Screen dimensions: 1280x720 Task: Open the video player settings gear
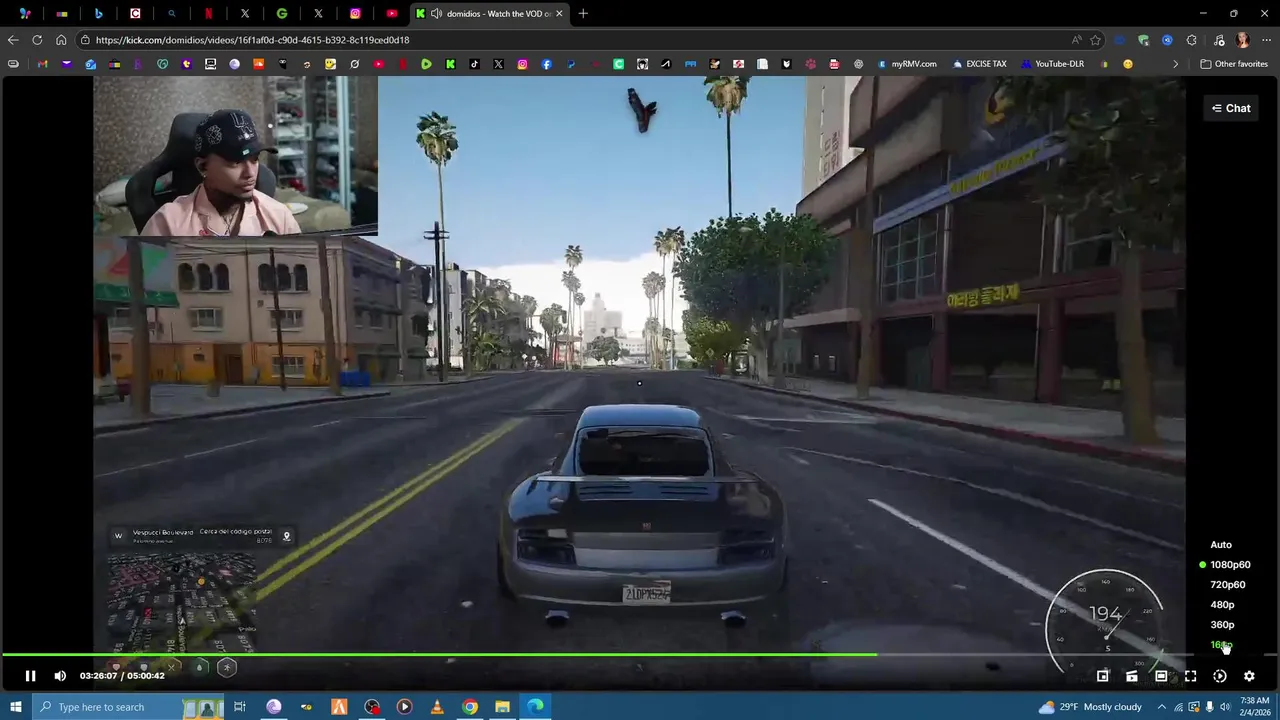(1249, 676)
